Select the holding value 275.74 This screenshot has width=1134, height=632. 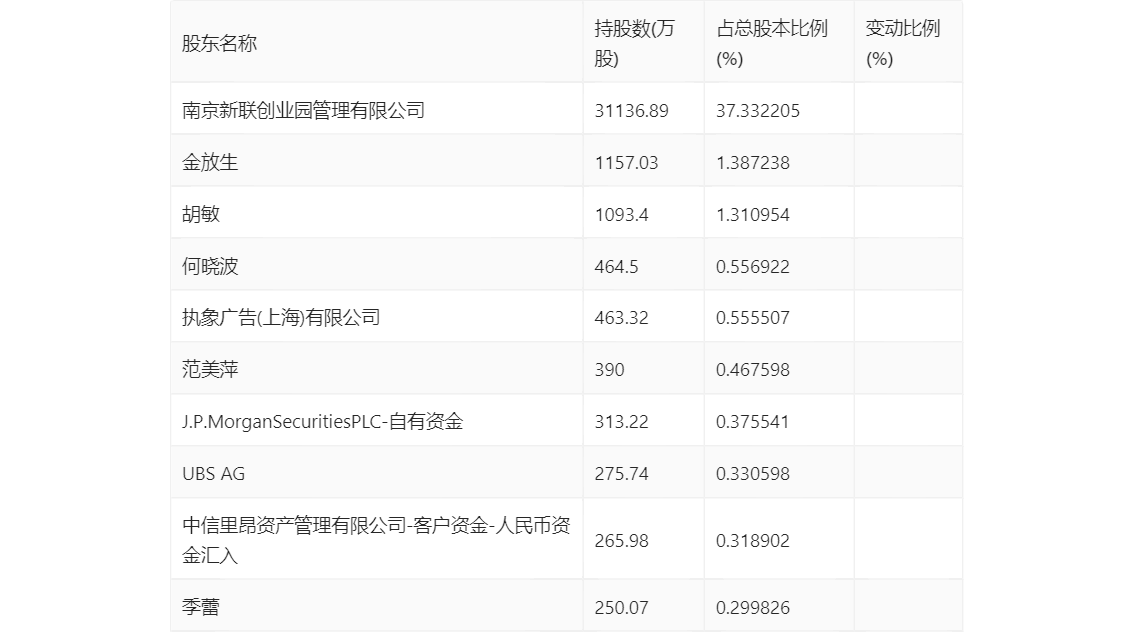click(621, 474)
